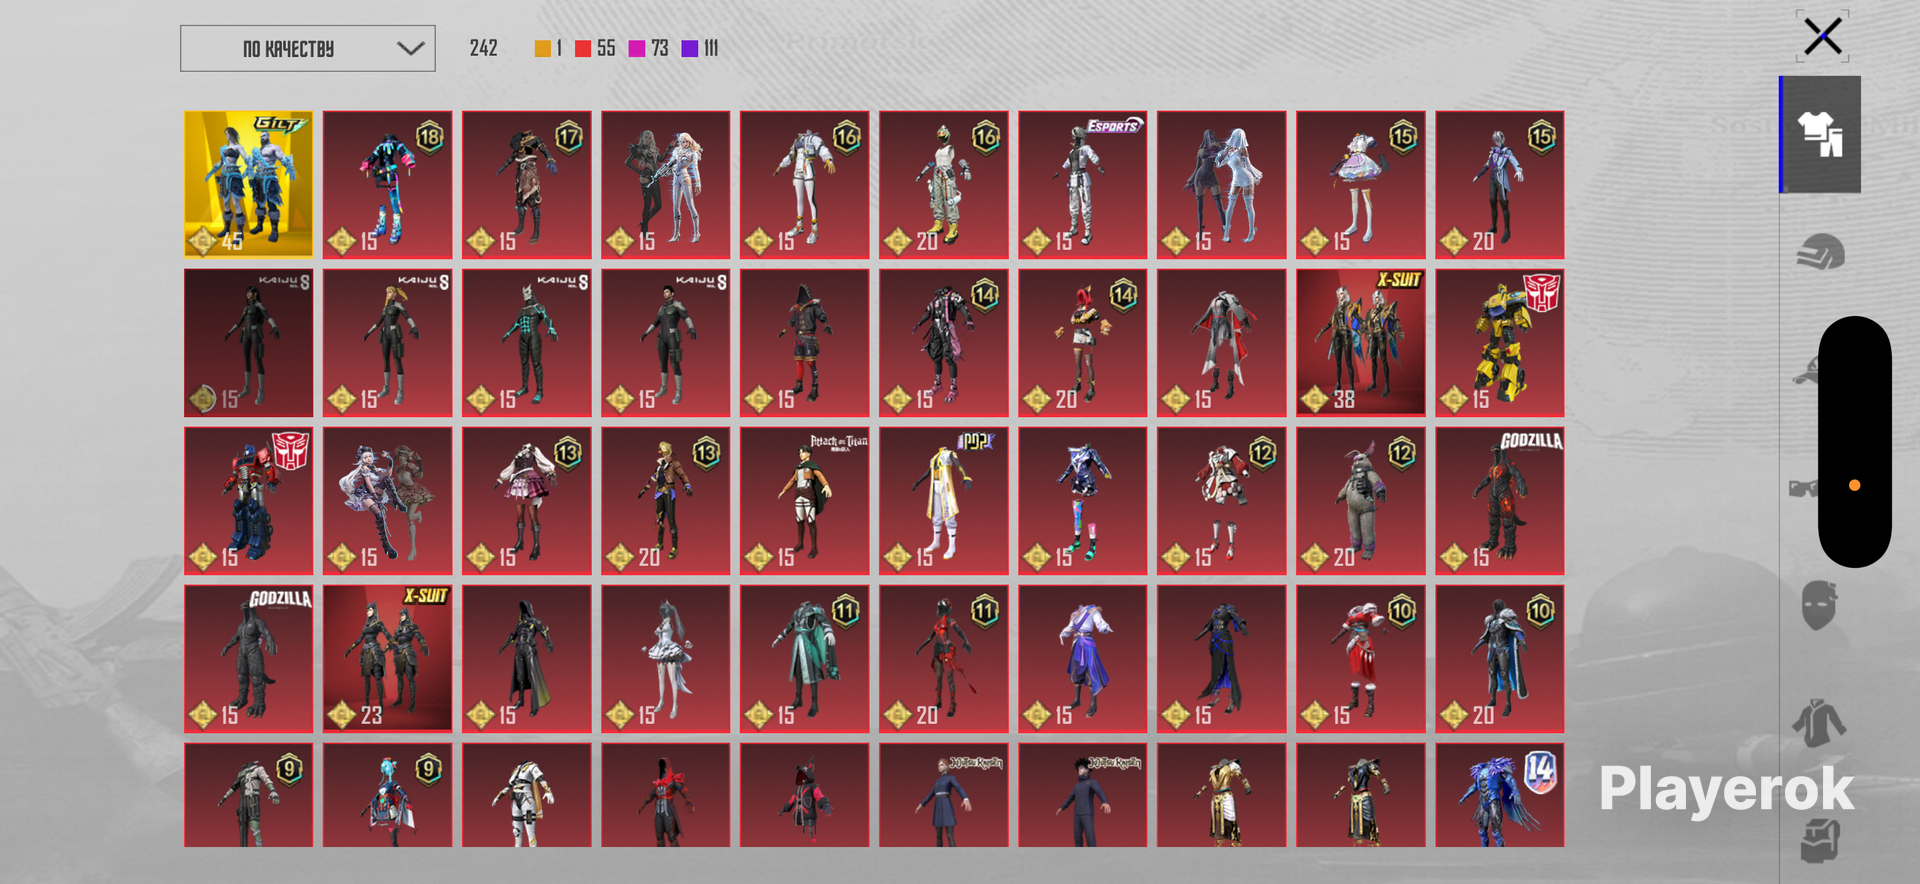Select the red-haired outfit with level 14 hexagon
The height and width of the screenshot is (884, 1920).
1082,343
